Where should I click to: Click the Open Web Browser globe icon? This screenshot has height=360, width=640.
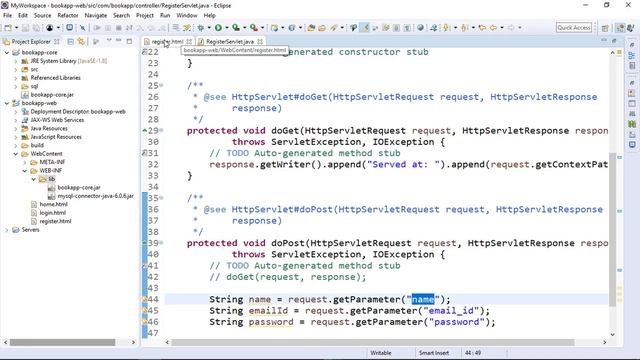coord(420,28)
